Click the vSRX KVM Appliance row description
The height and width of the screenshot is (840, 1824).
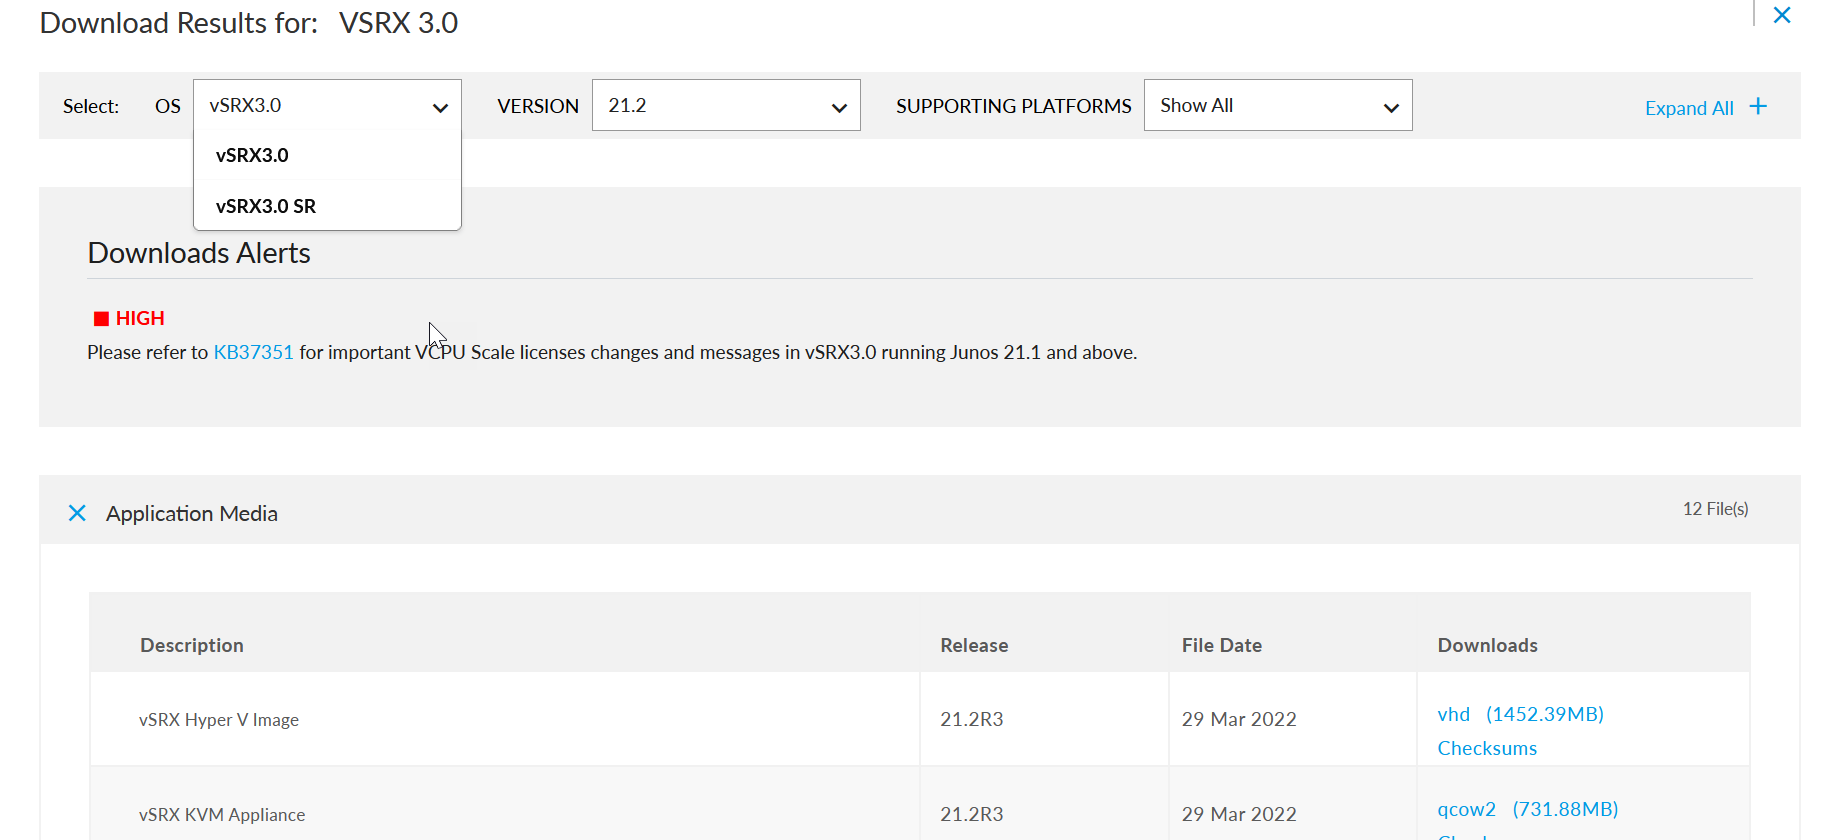tap(222, 815)
